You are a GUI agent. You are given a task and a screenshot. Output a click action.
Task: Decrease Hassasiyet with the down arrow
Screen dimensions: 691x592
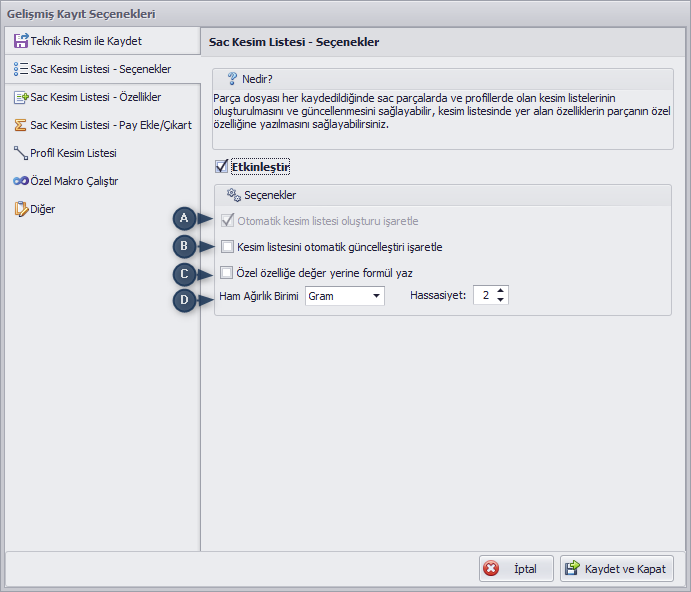coord(500,300)
